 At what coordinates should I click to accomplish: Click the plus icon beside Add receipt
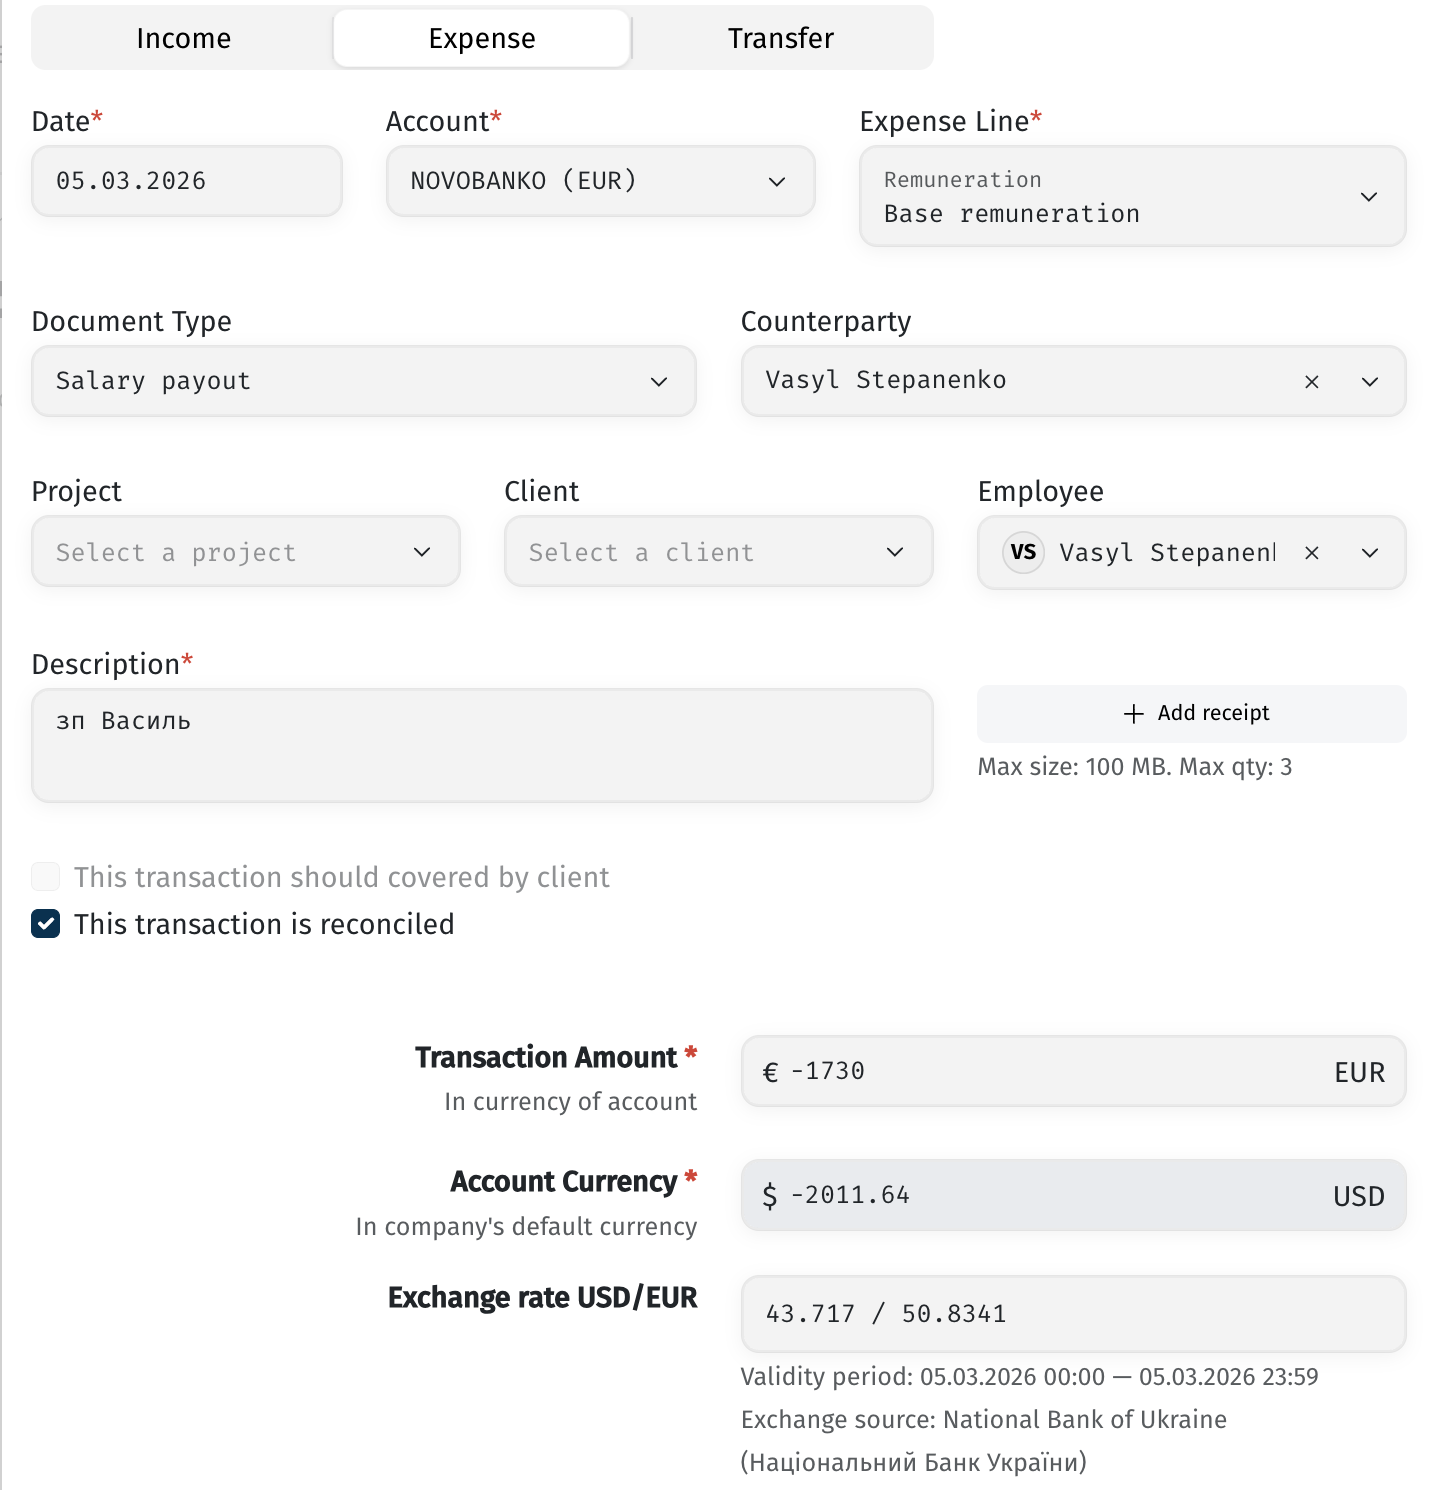coord(1133,714)
